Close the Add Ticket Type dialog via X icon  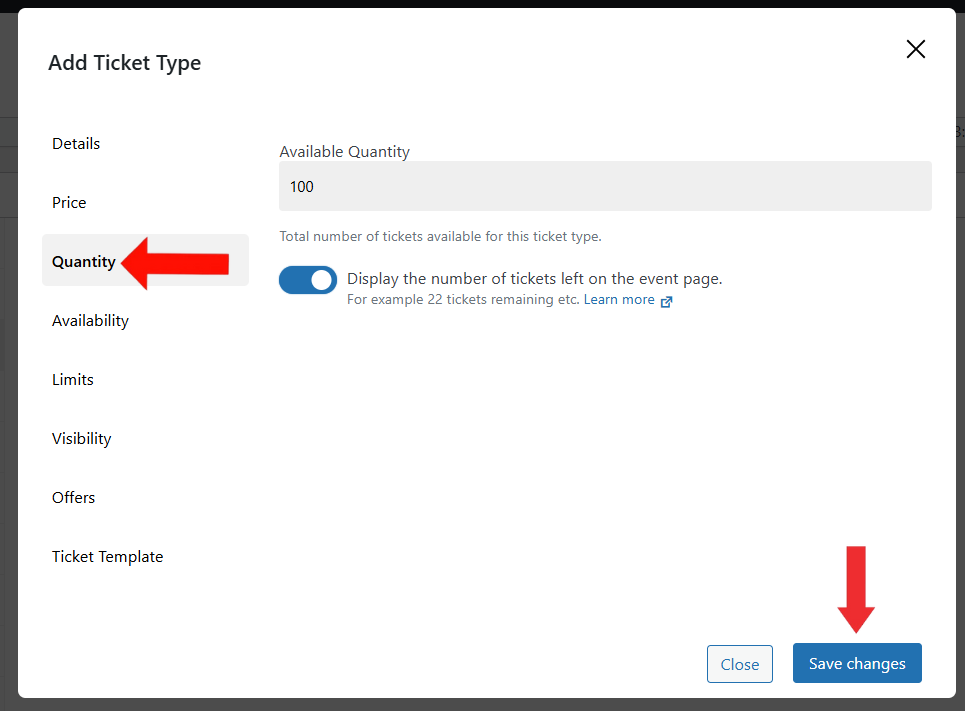(x=915, y=49)
